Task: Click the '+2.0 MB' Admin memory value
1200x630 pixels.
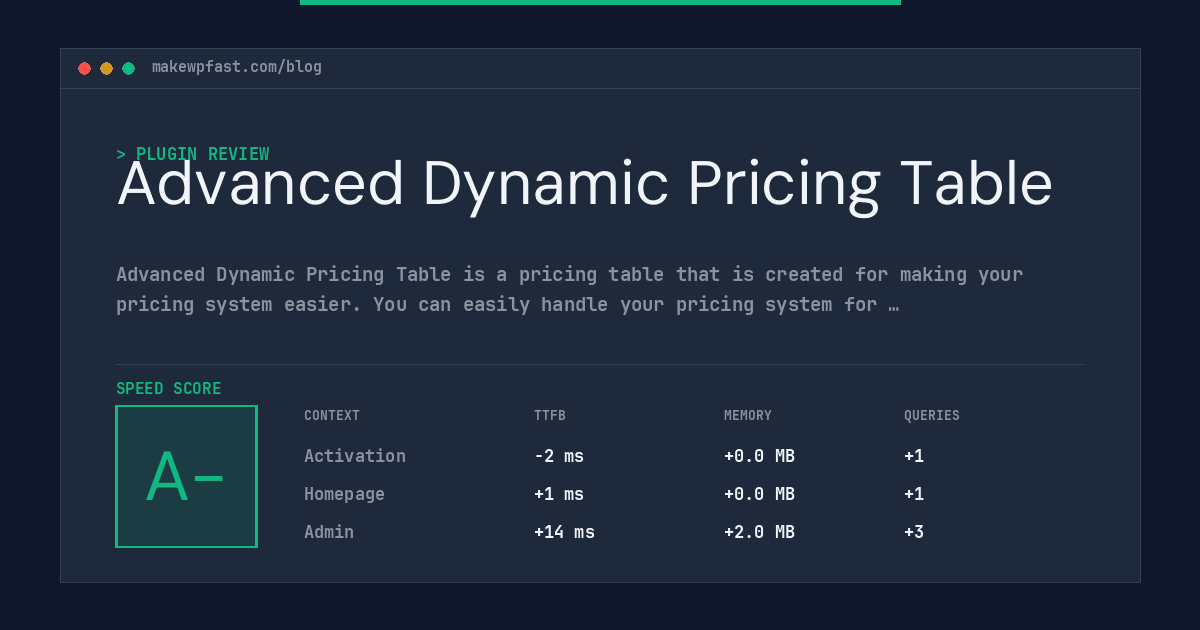Action: click(759, 532)
